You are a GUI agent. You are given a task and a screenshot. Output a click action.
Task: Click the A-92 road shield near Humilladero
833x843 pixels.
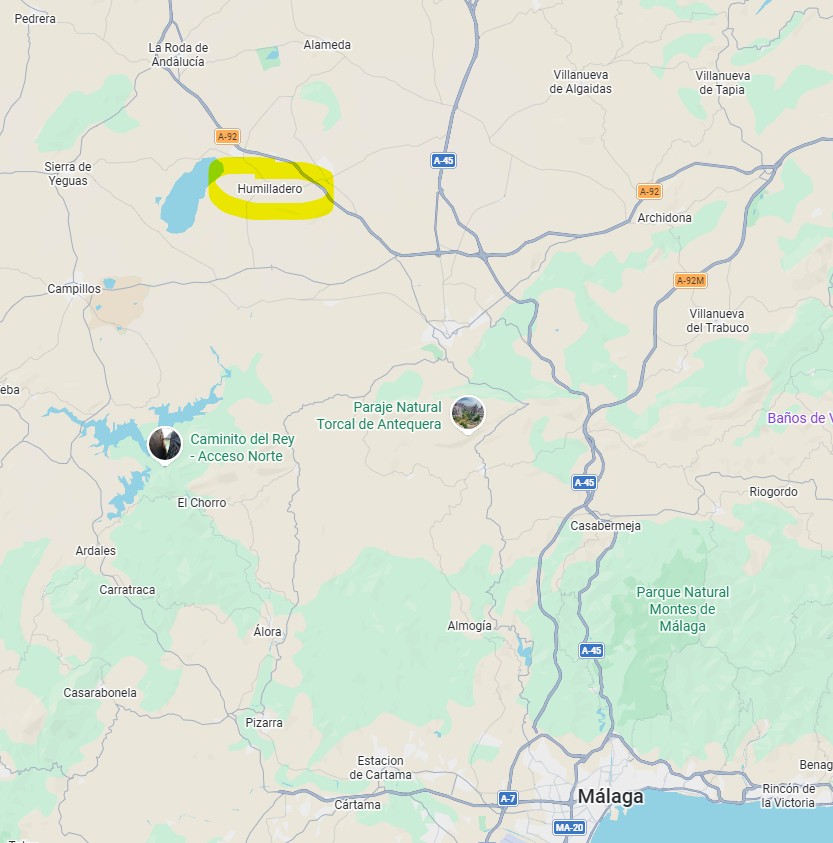(x=227, y=137)
